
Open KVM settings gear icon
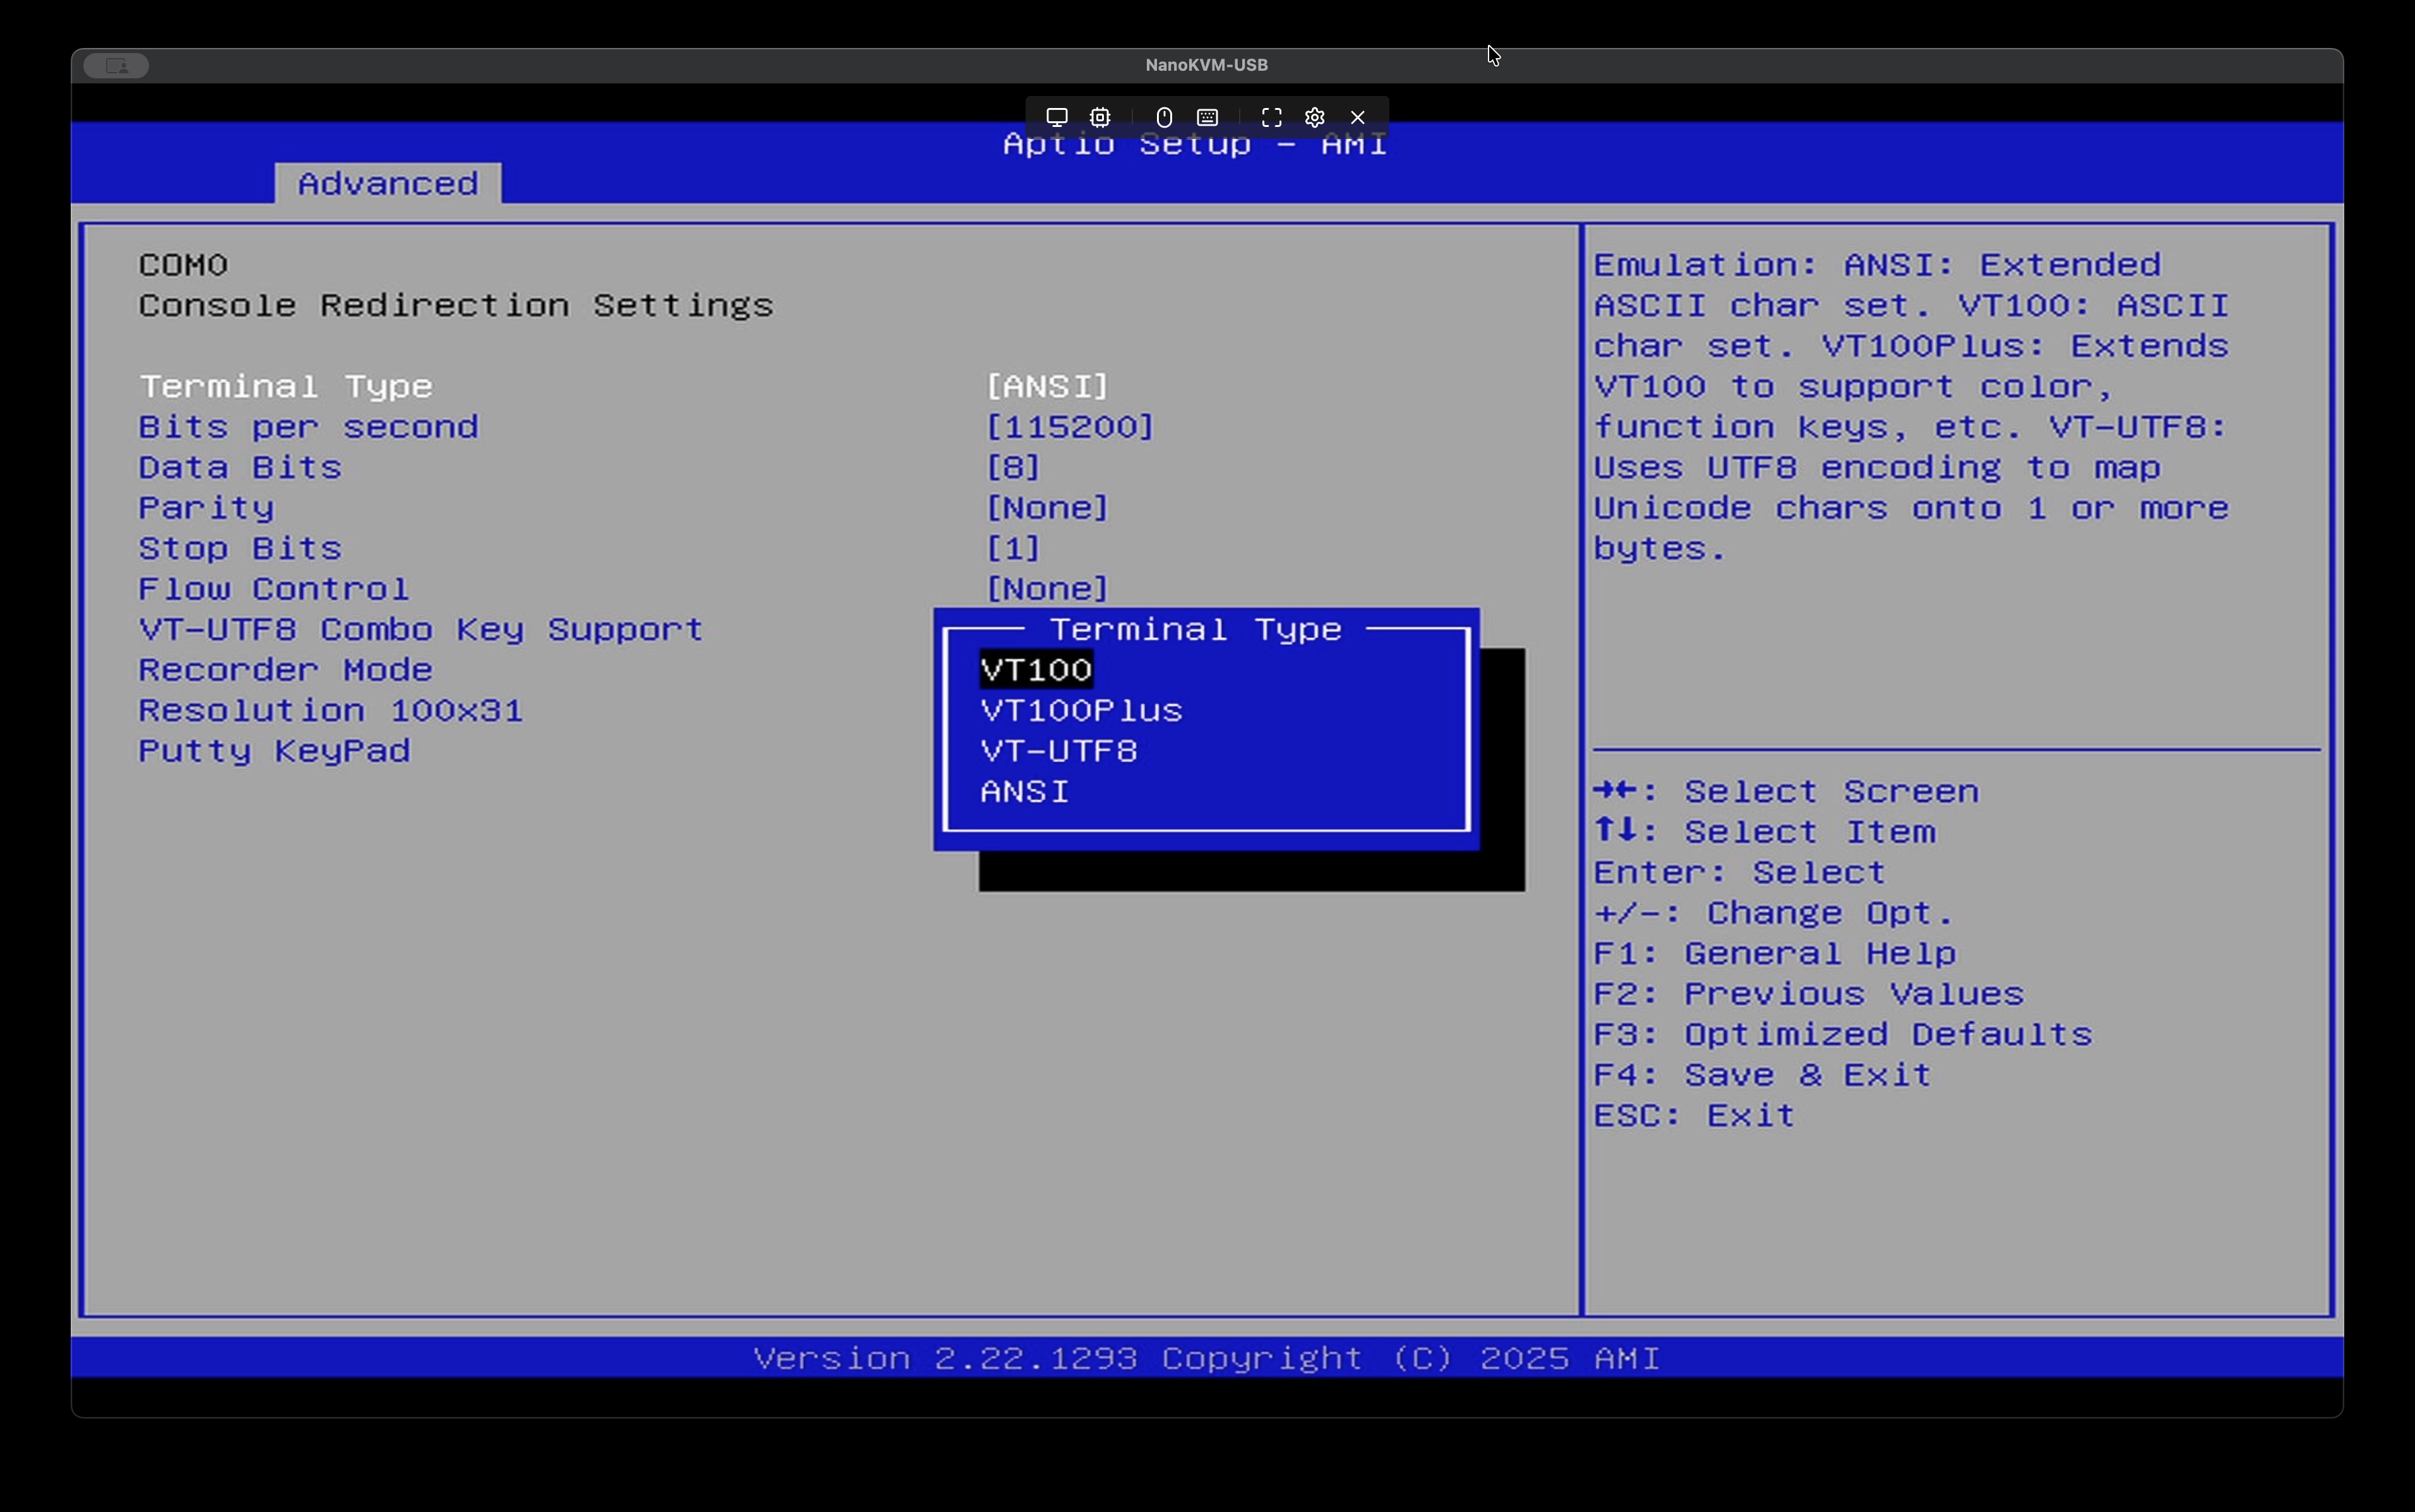click(x=1314, y=117)
